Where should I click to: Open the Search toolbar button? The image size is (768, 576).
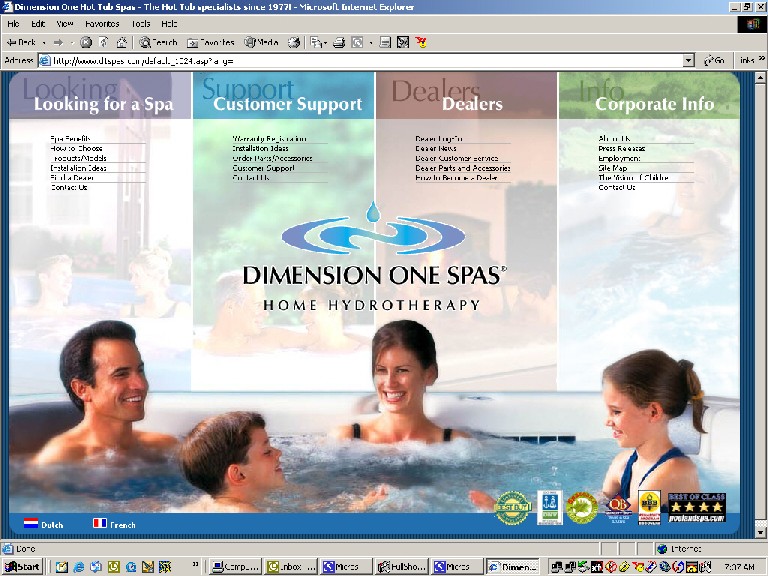158,42
